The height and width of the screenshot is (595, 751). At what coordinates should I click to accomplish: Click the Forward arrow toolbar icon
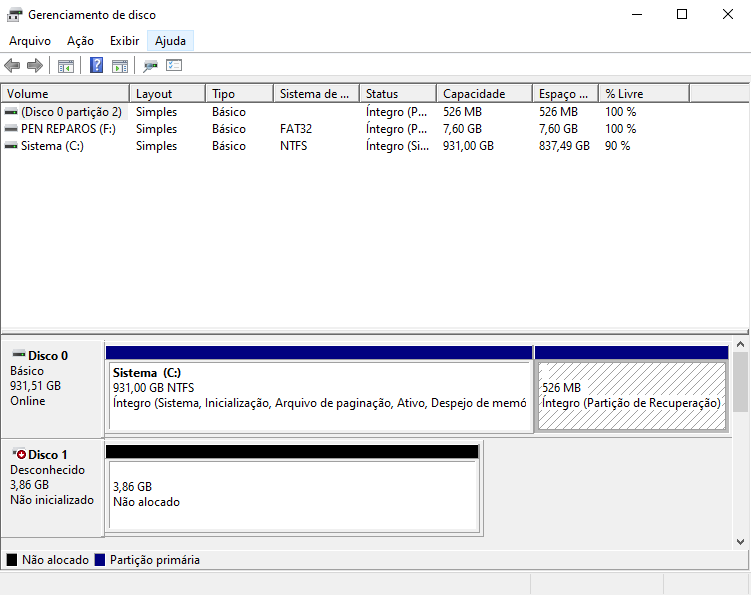(x=35, y=66)
